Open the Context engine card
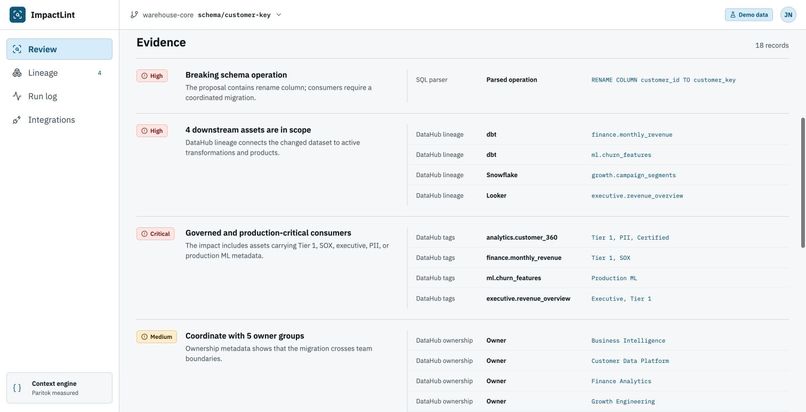Image resolution: width=806 pixels, height=412 pixels. point(60,388)
